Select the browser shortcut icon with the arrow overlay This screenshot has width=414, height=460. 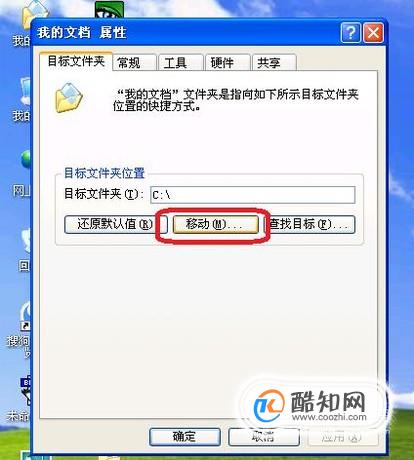(x=21, y=327)
